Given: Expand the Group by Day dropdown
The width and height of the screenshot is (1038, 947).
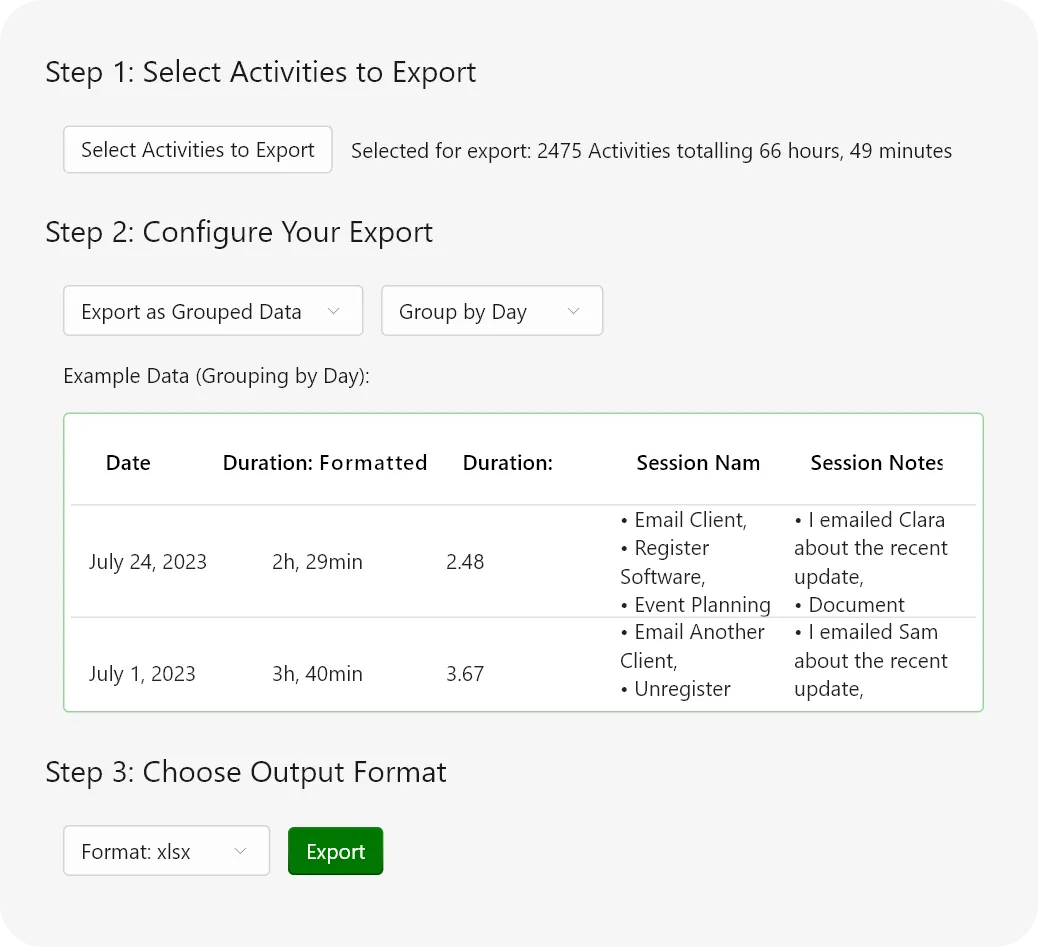Looking at the screenshot, I should click(x=491, y=312).
